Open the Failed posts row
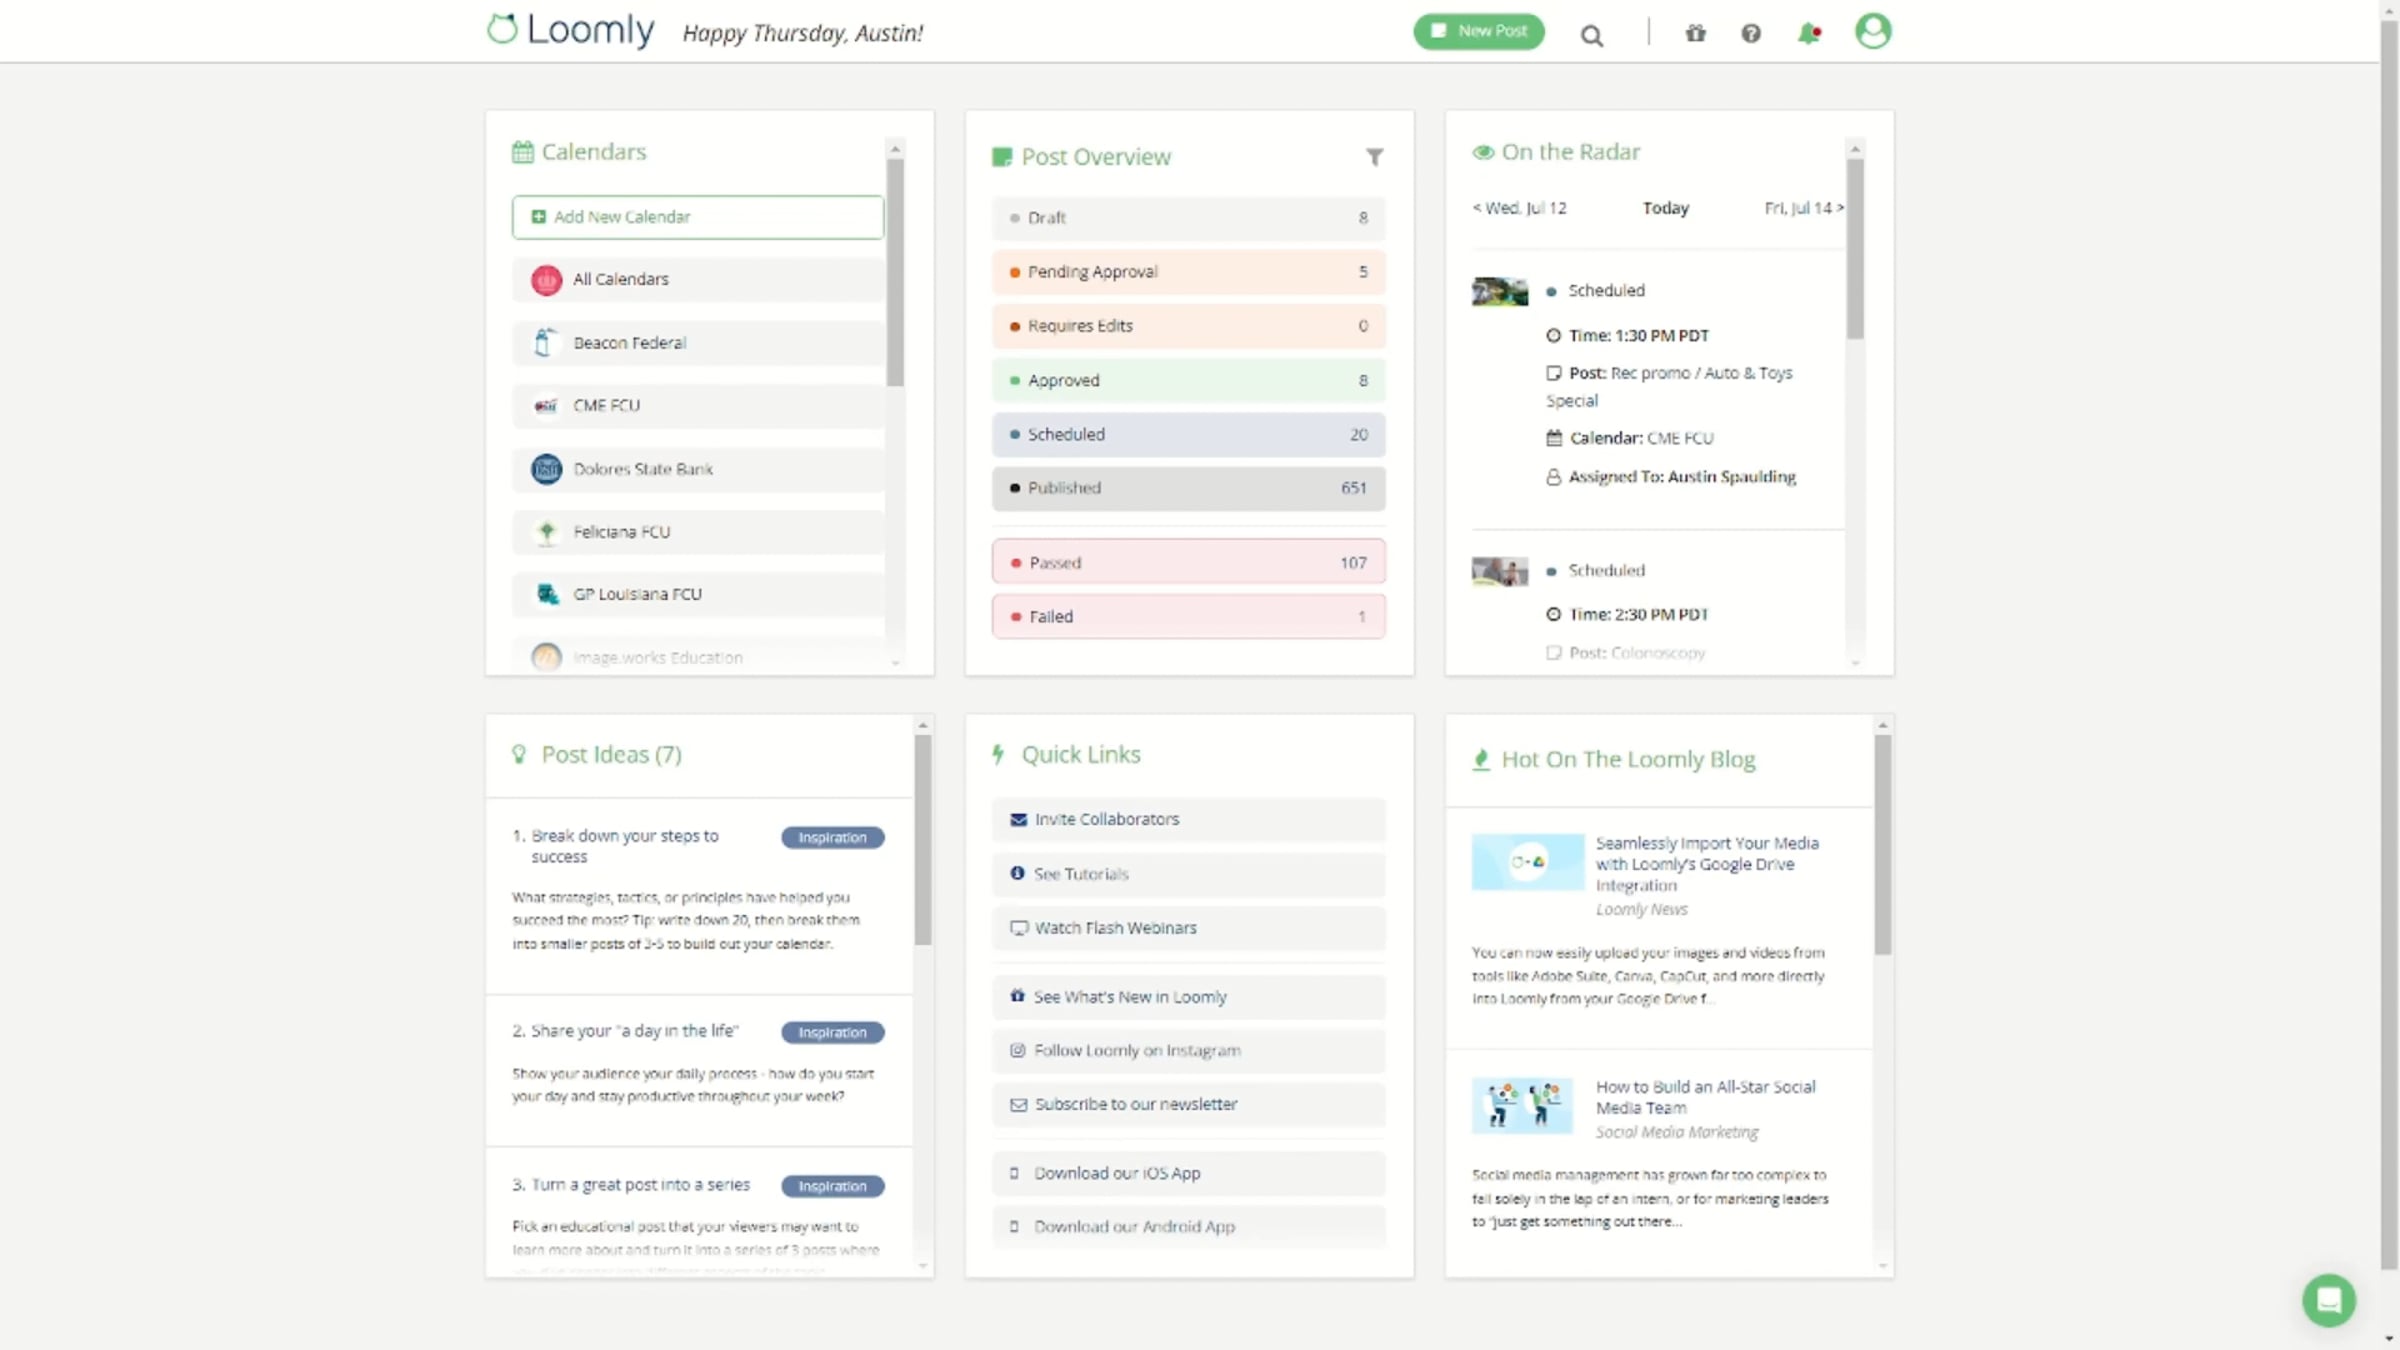Viewport: 2400px width, 1350px height. (1188, 617)
